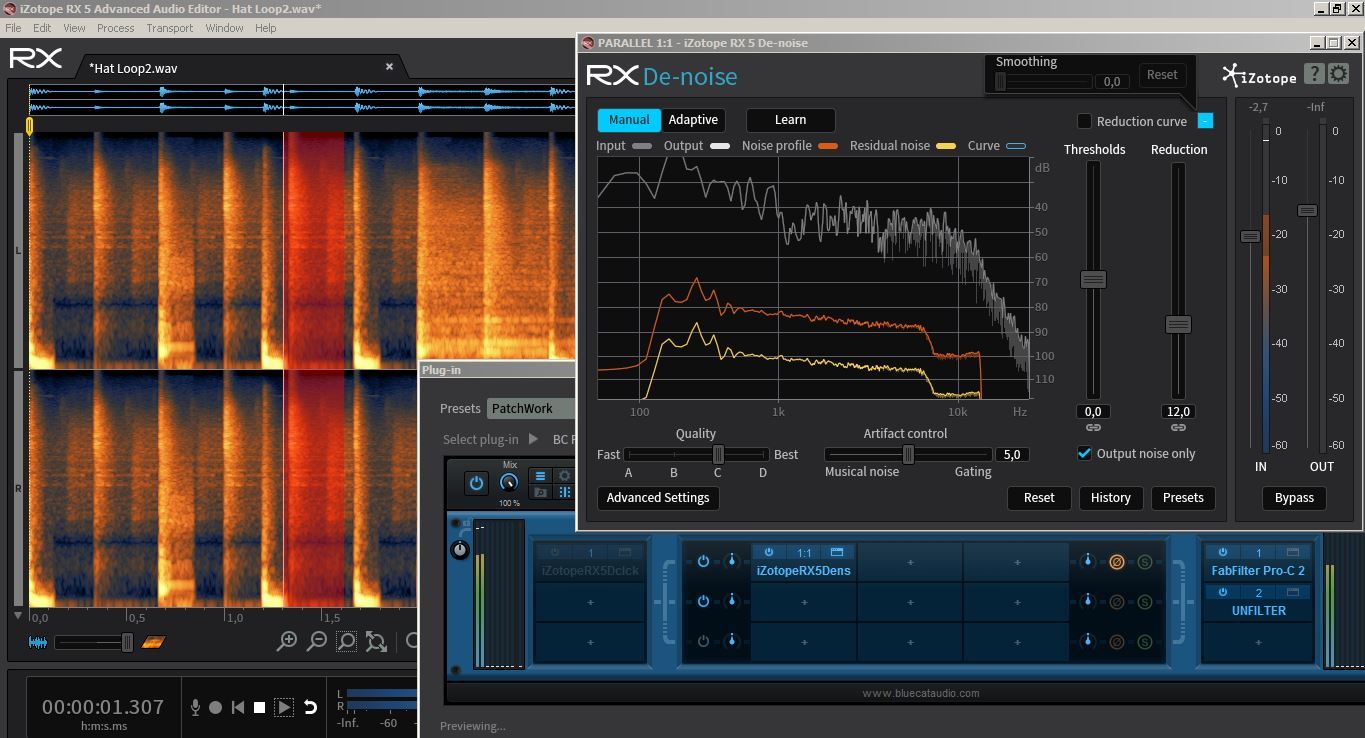
Task: Open the Transport menu
Action: pyautogui.click(x=170, y=28)
